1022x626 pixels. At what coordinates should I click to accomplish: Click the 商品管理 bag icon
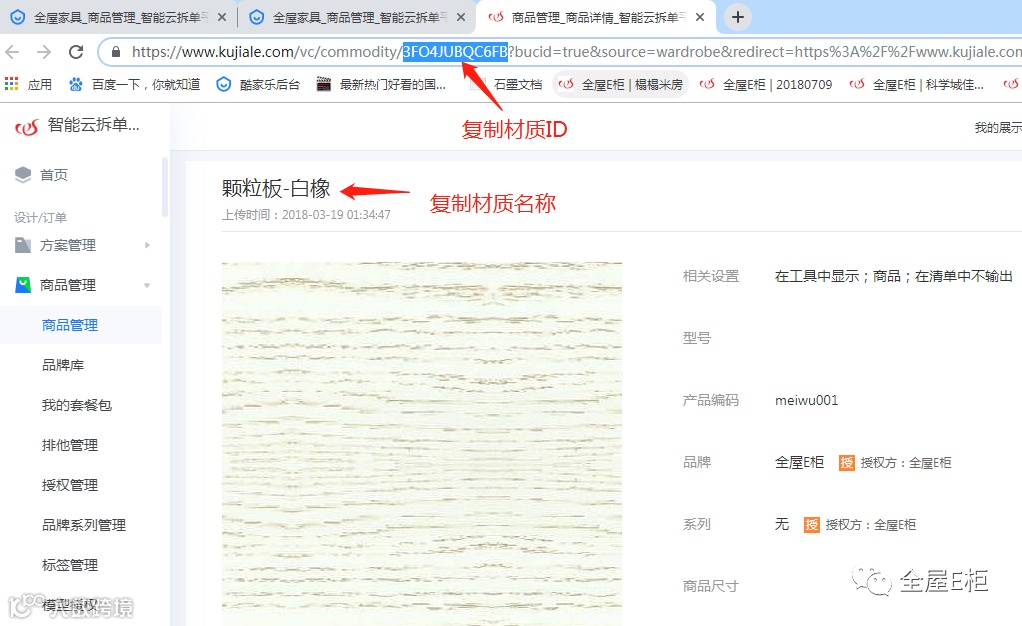(x=23, y=284)
